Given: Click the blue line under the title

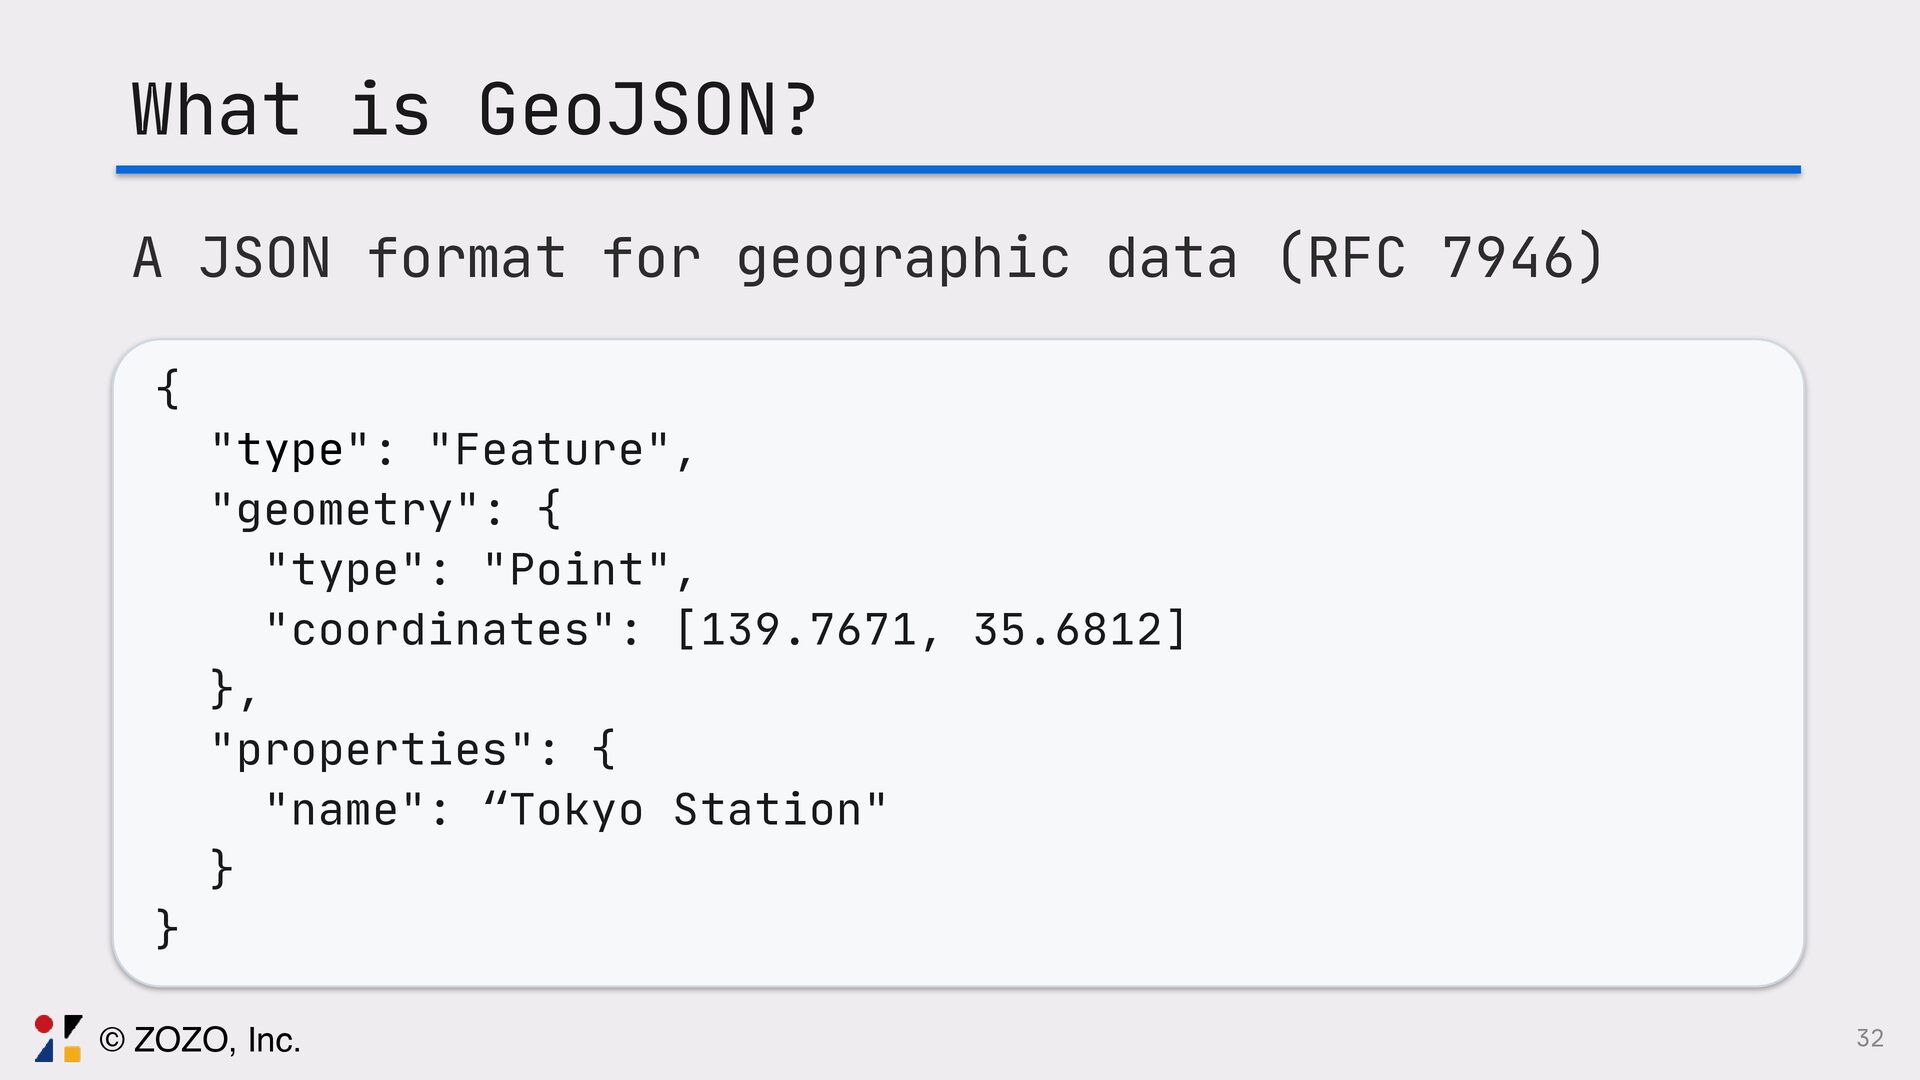Looking at the screenshot, I should (958, 170).
